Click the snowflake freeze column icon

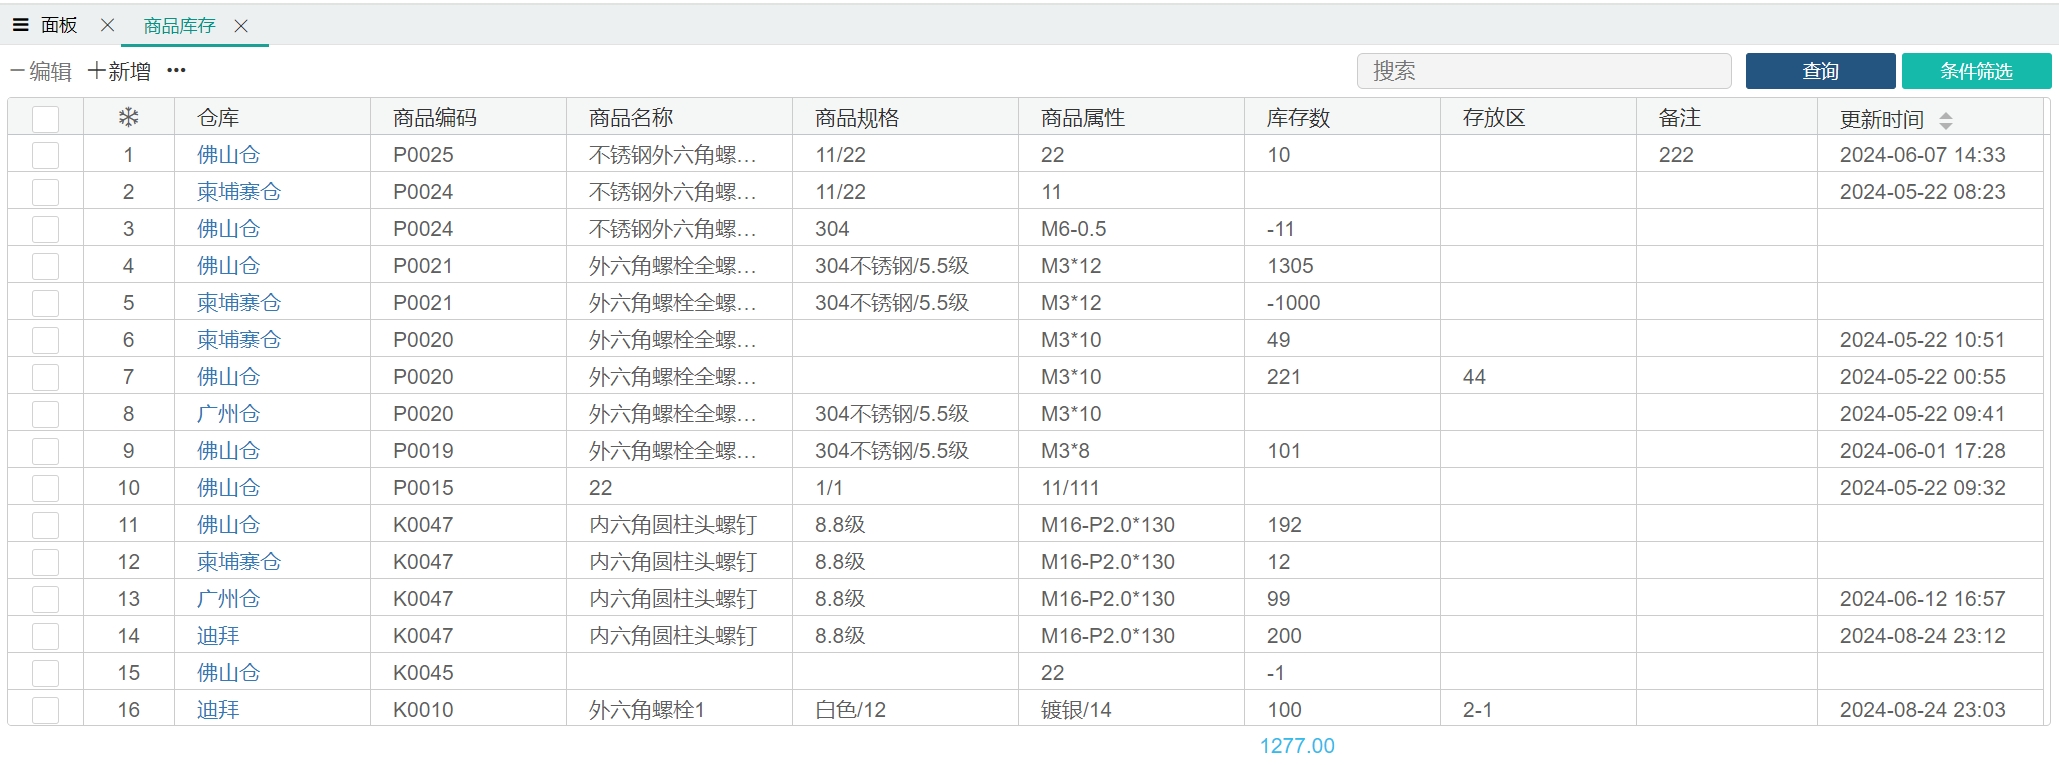(x=129, y=117)
